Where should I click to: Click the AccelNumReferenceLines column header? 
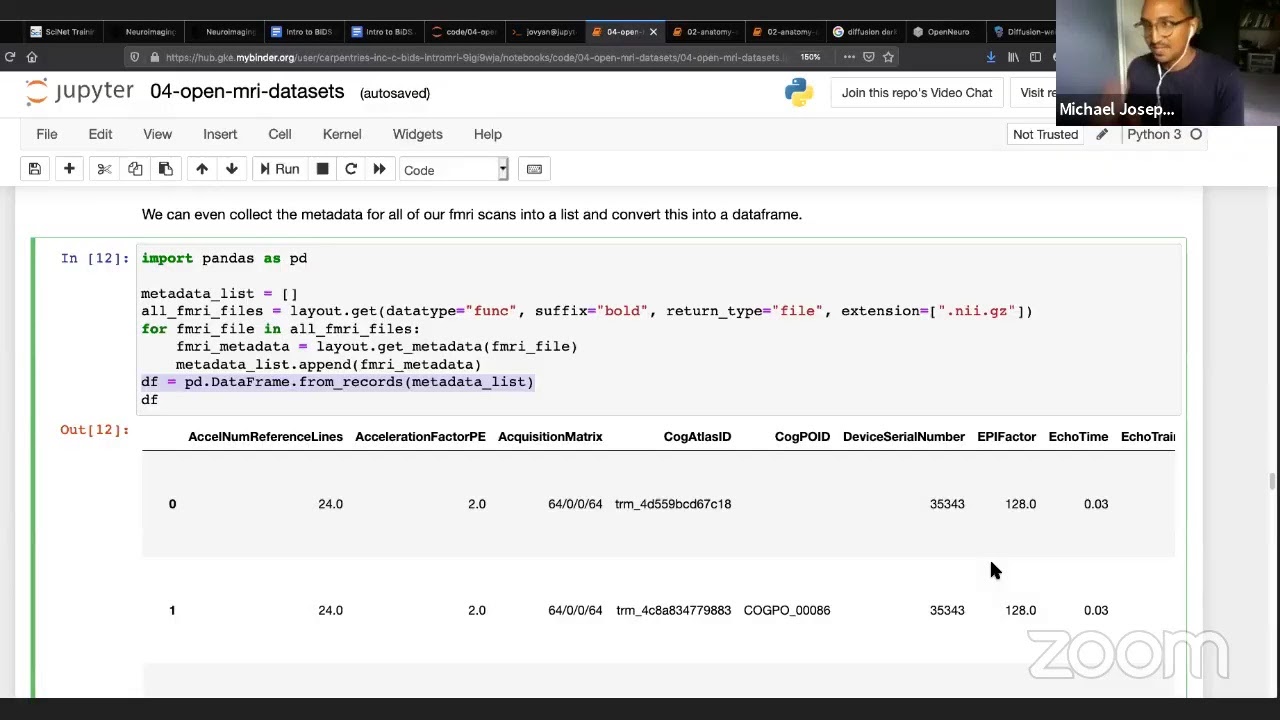[x=265, y=437]
